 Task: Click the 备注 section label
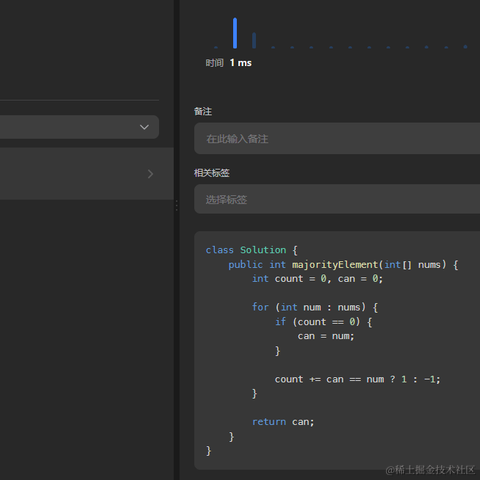(x=203, y=111)
